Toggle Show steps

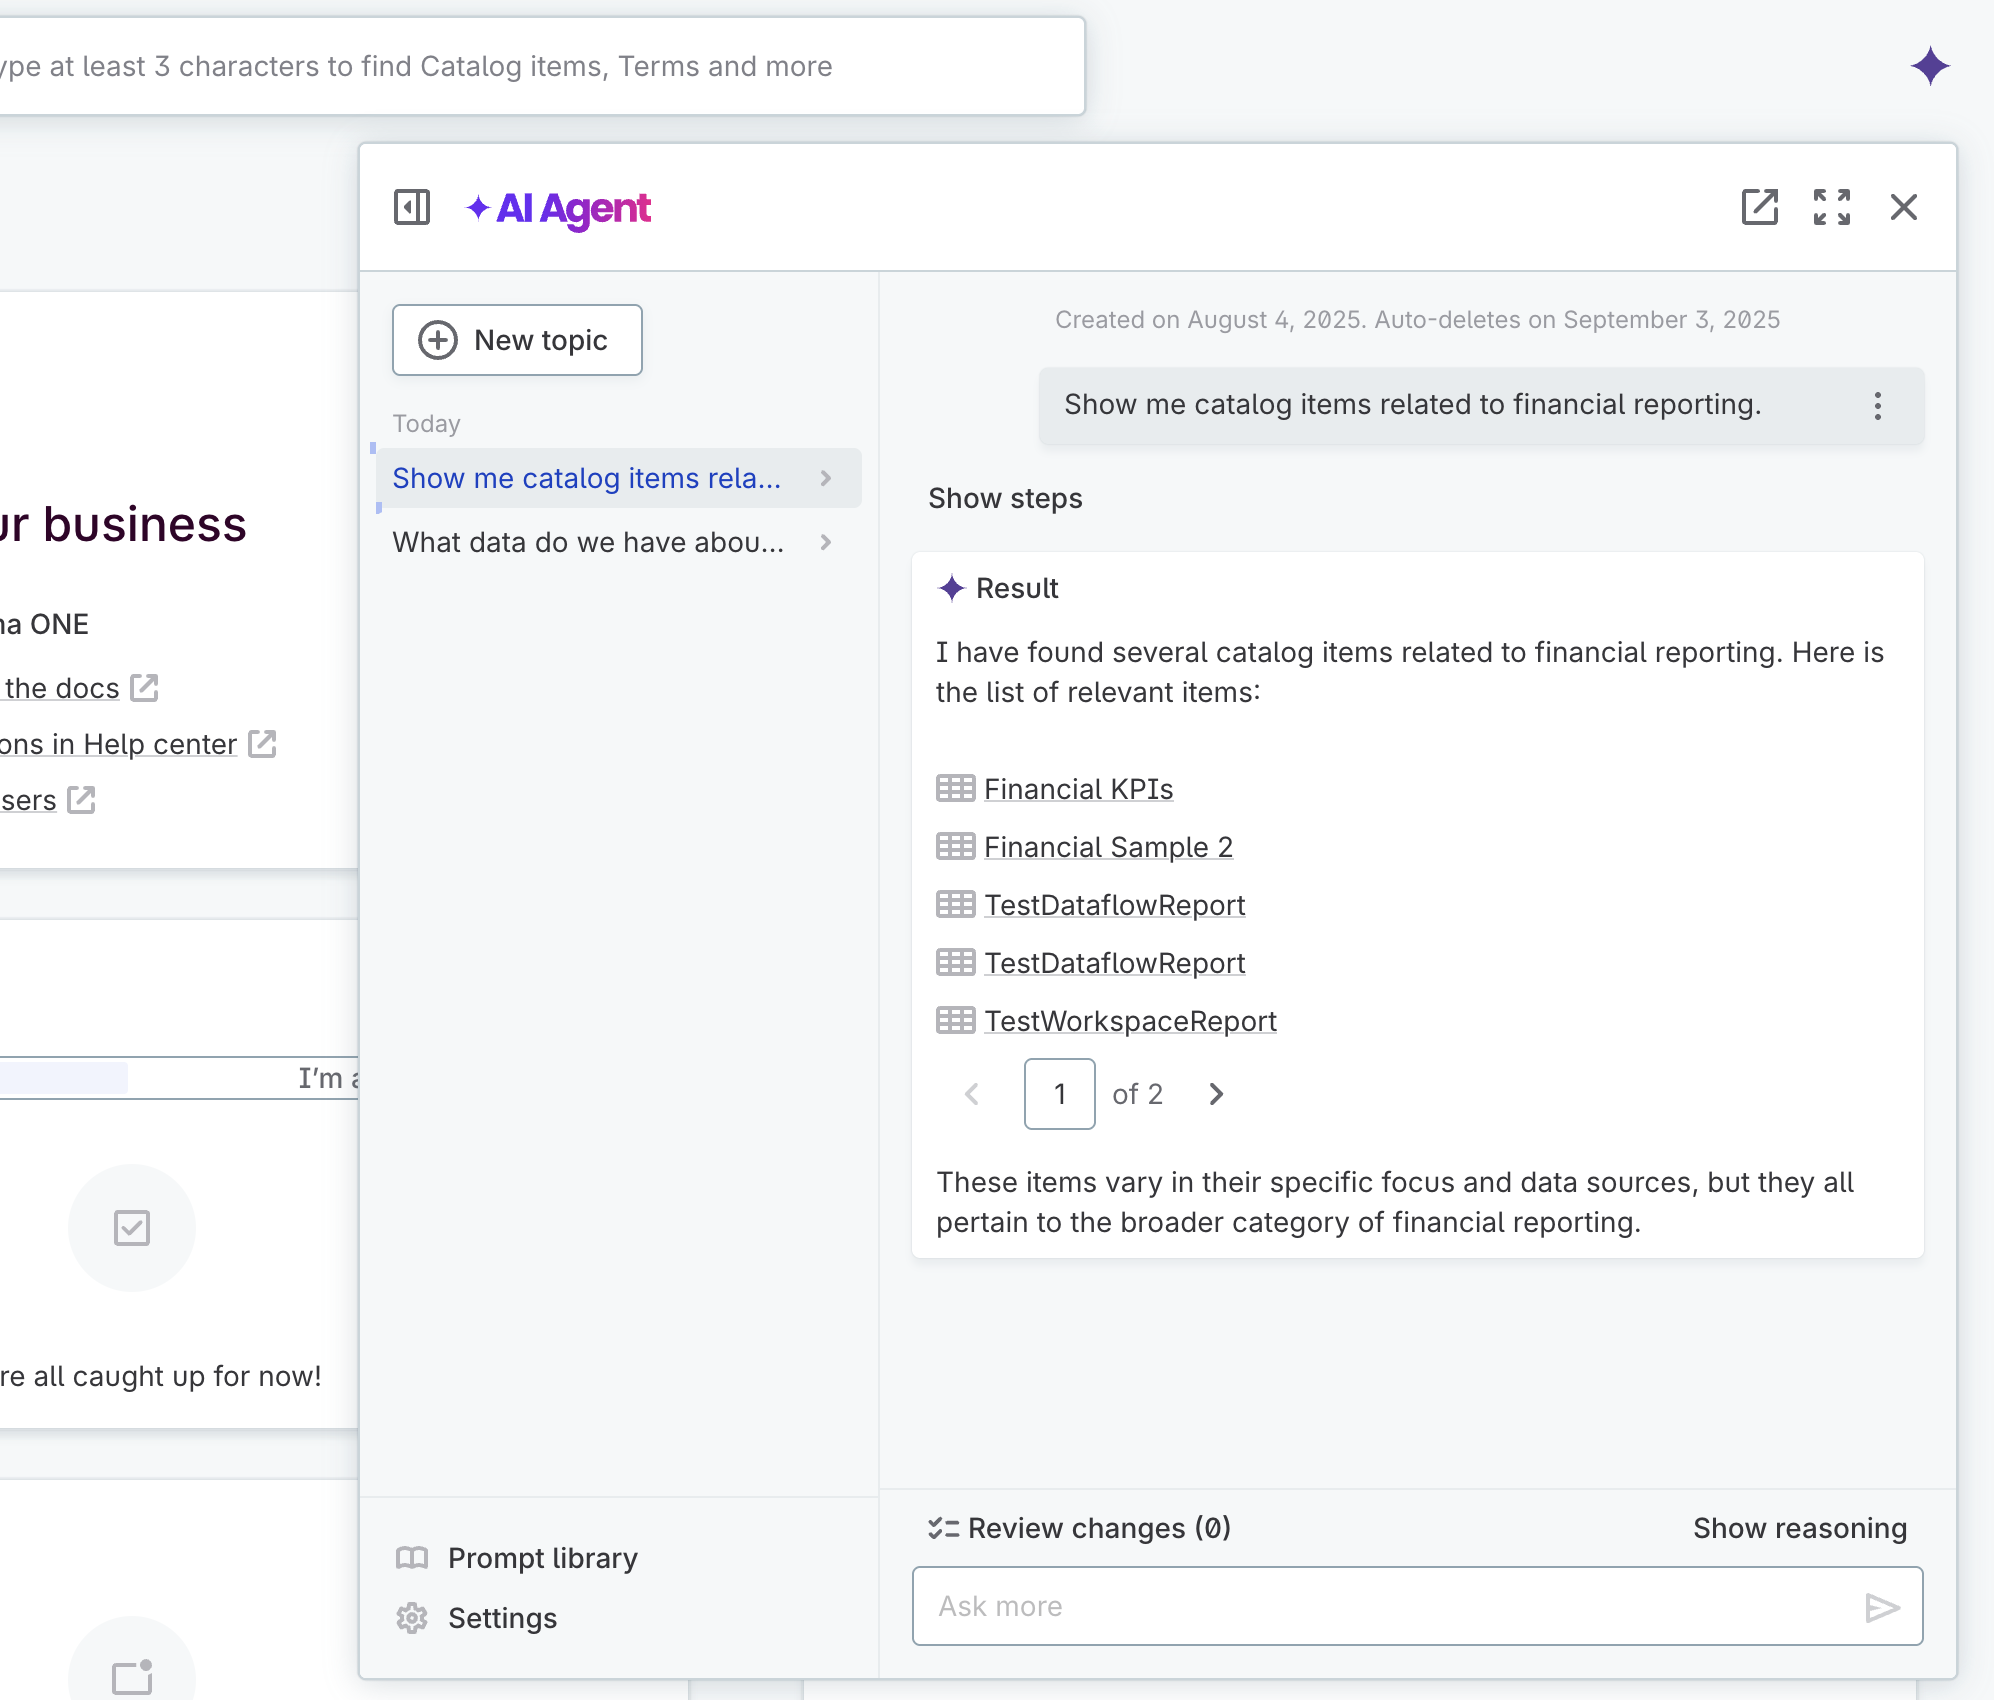pyautogui.click(x=1005, y=498)
